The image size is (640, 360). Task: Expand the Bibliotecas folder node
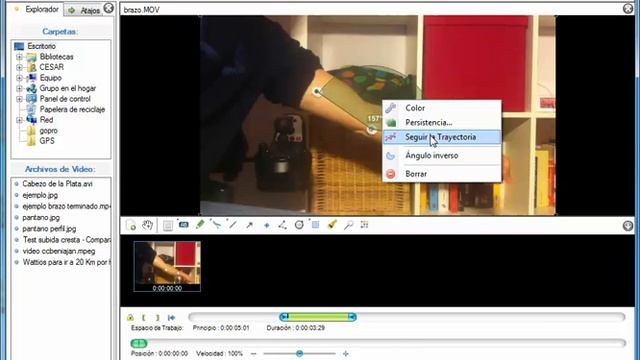pos(19,57)
